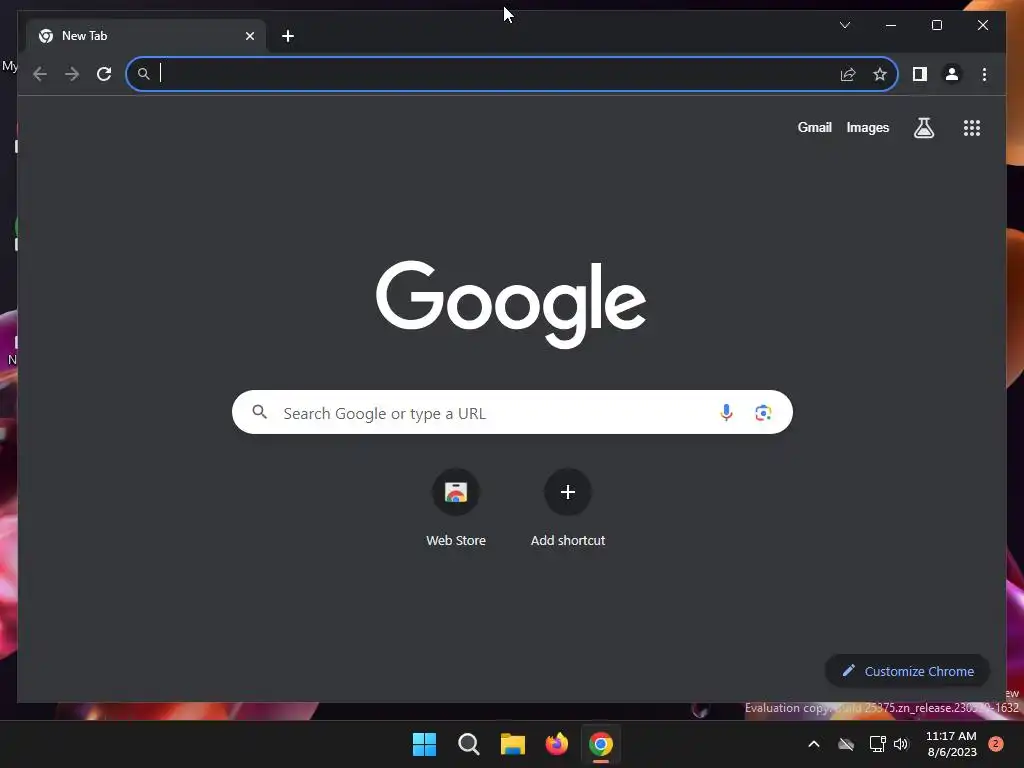Click the Google logo
1024x768 pixels.
pos(511,304)
